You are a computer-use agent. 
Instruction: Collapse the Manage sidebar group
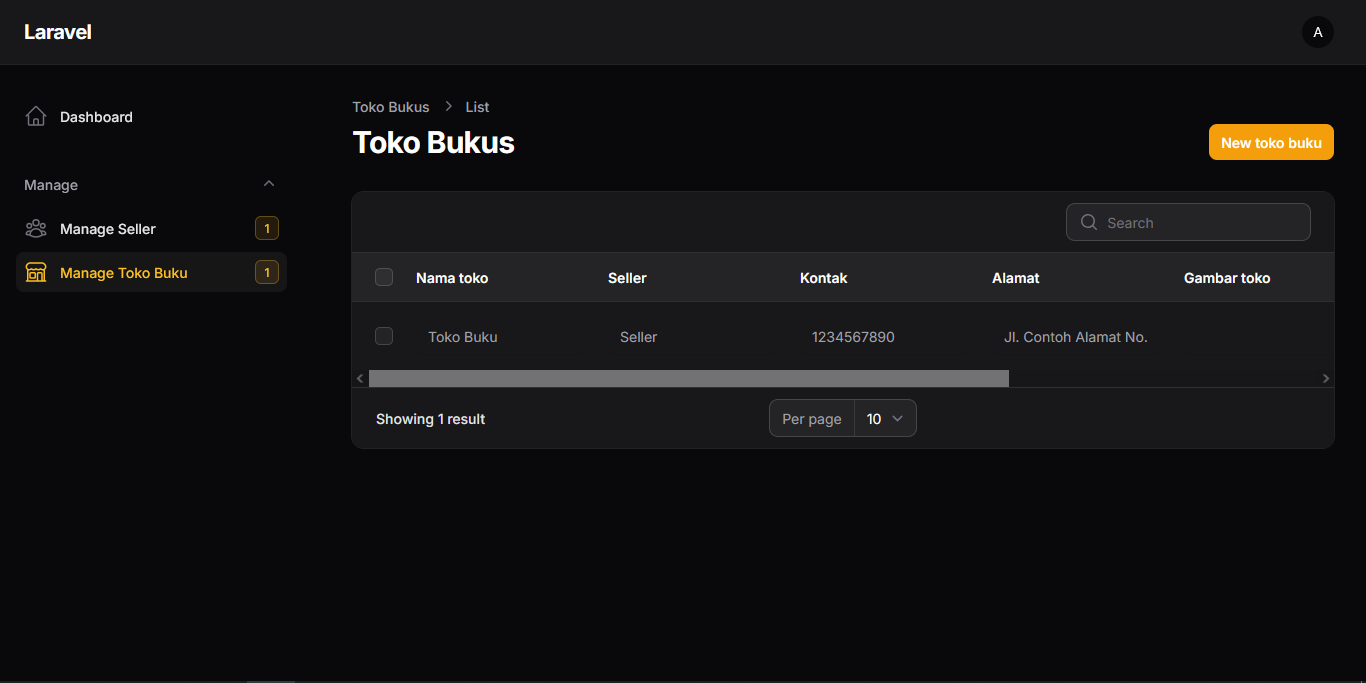click(268, 184)
